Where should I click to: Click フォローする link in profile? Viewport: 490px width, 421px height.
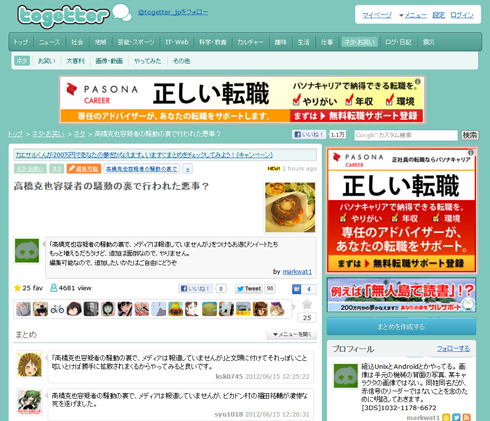click(x=453, y=349)
